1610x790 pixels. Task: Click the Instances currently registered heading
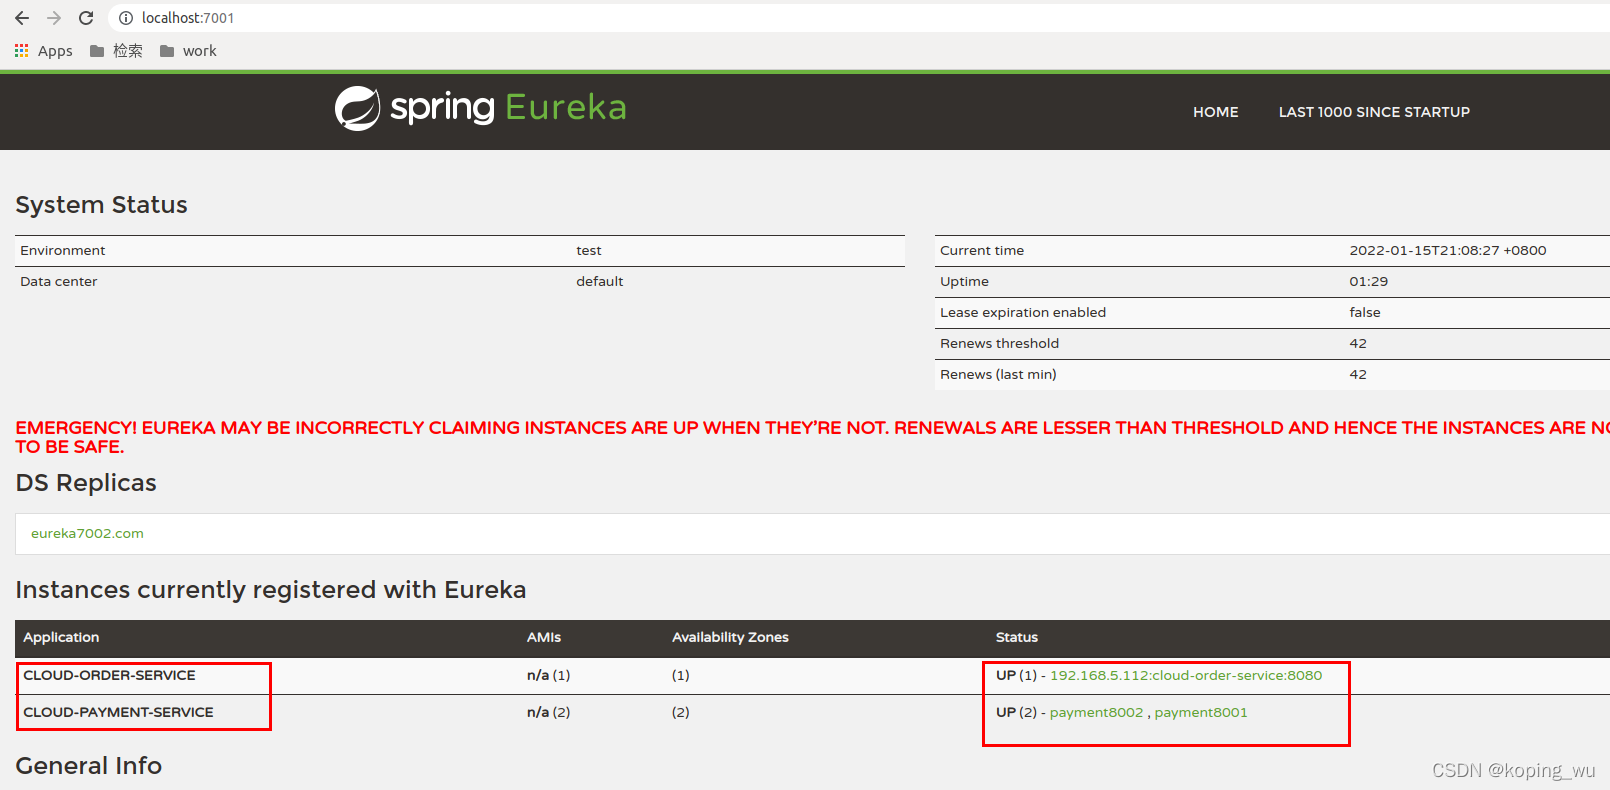coord(270,590)
